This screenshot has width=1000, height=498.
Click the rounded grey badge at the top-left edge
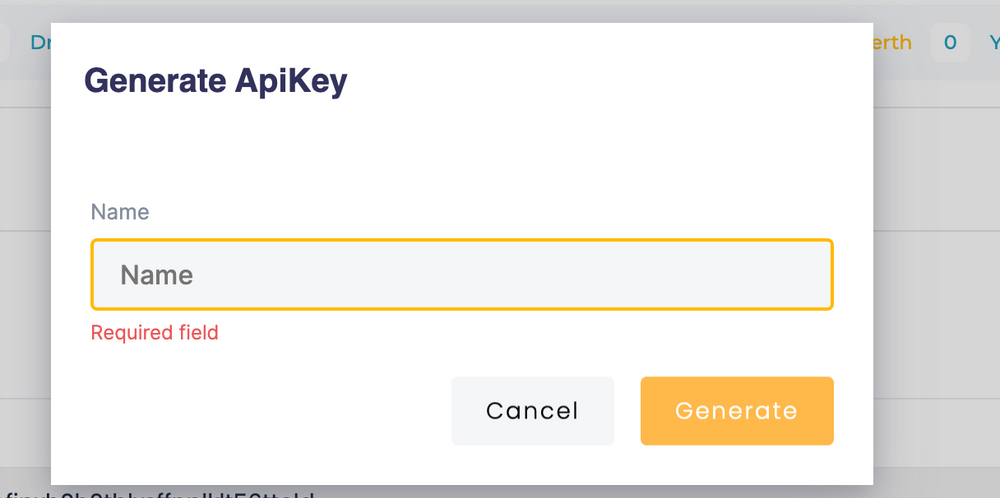[x=4, y=43]
